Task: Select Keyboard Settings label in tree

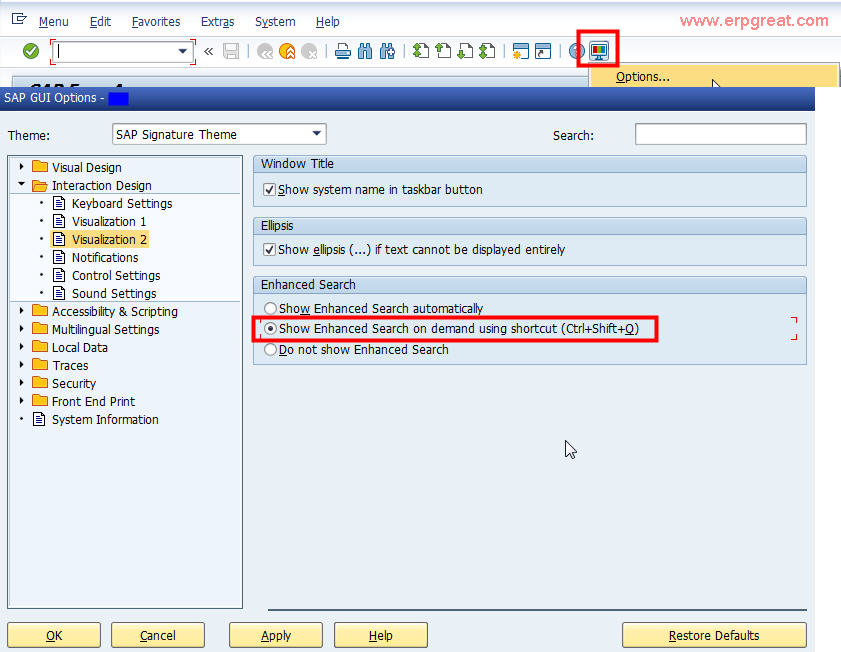Action: click(x=122, y=203)
